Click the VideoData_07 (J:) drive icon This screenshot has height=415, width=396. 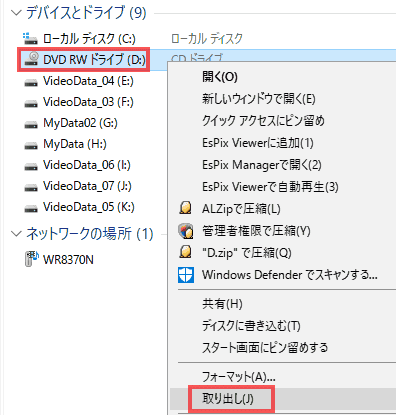(x=31, y=187)
